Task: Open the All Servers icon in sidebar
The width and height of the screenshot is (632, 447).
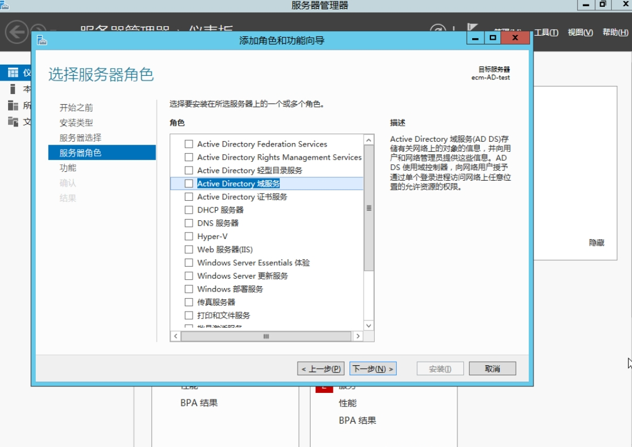Action: coord(13,106)
